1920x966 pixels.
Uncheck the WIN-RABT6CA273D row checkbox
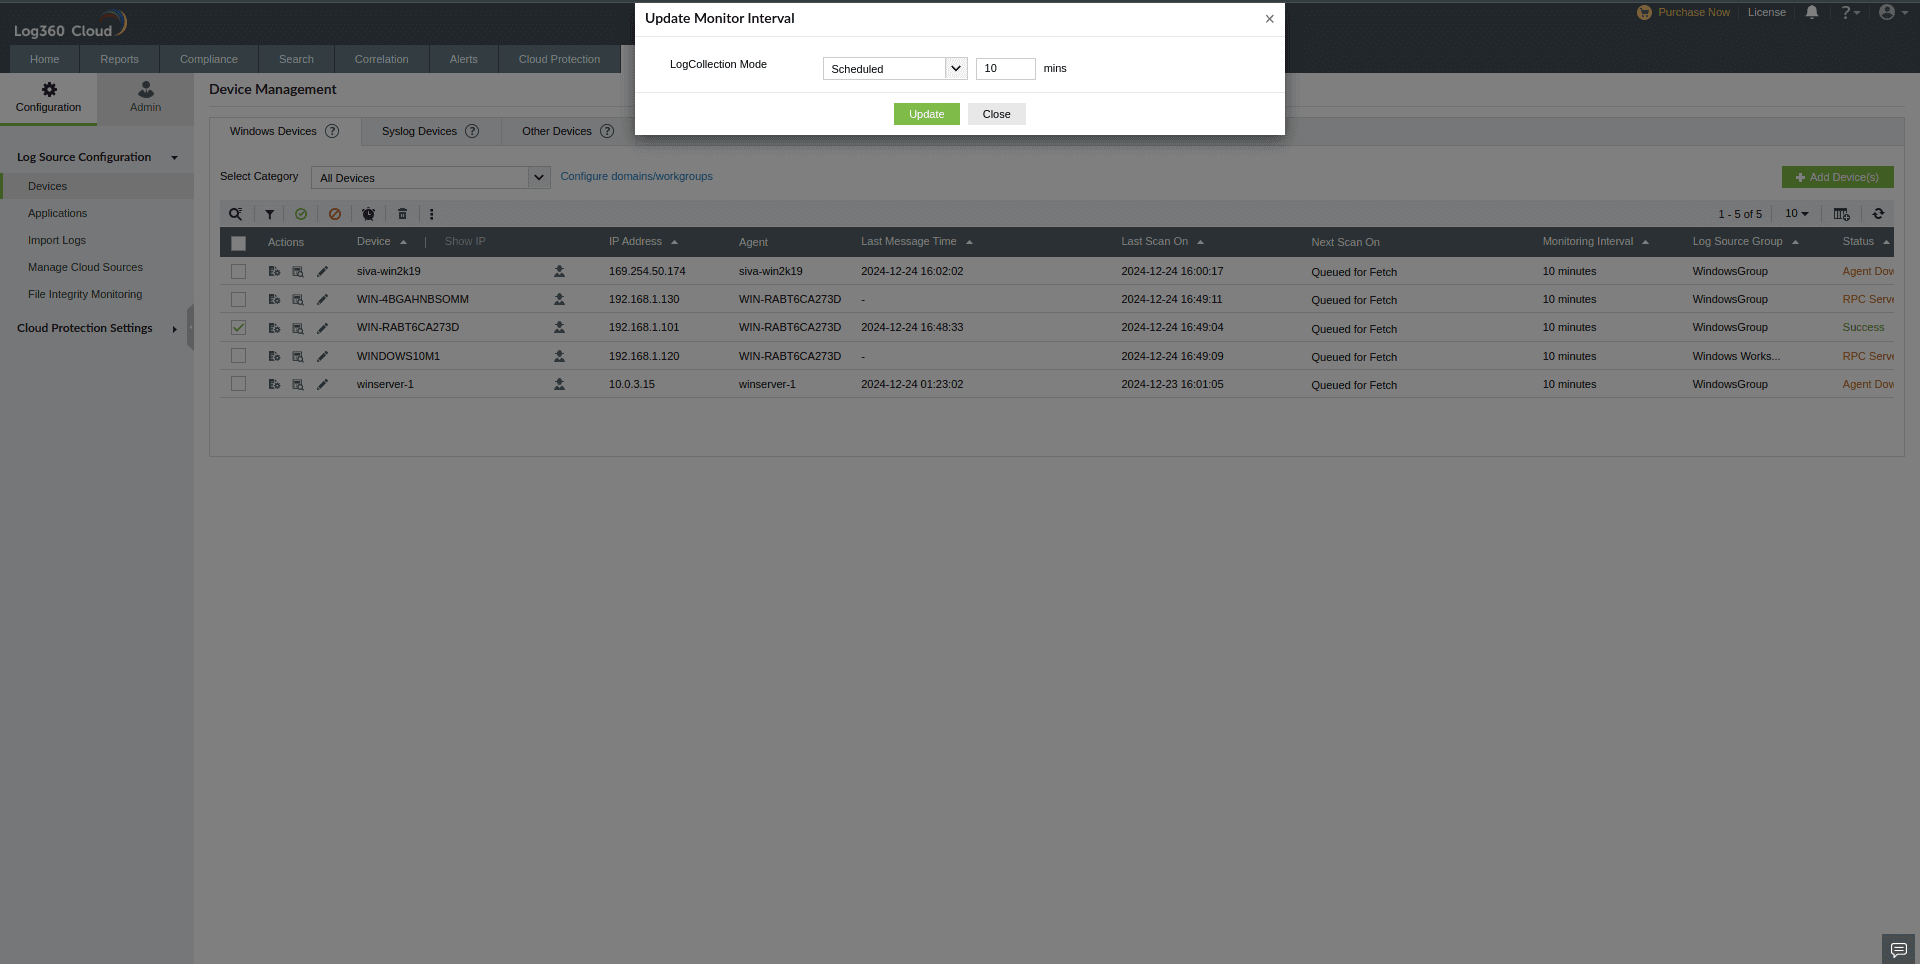click(x=238, y=328)
